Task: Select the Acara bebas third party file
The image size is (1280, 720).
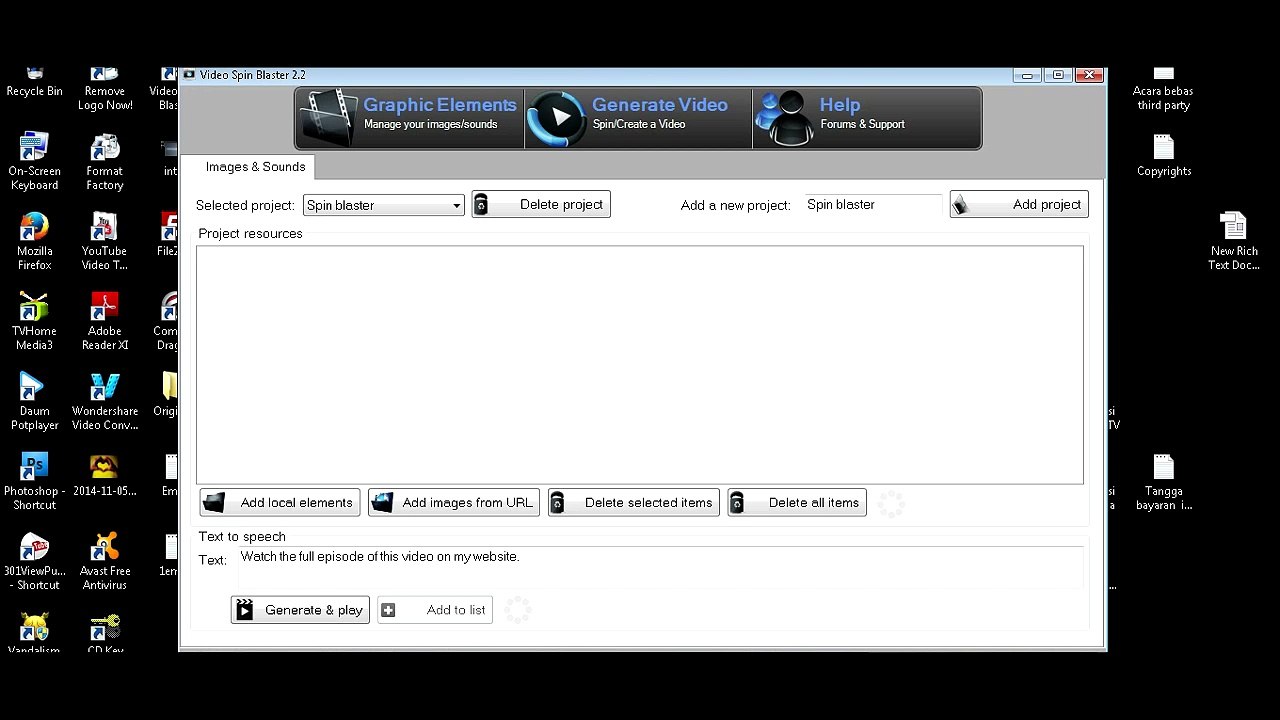Action: [1163, 90]
